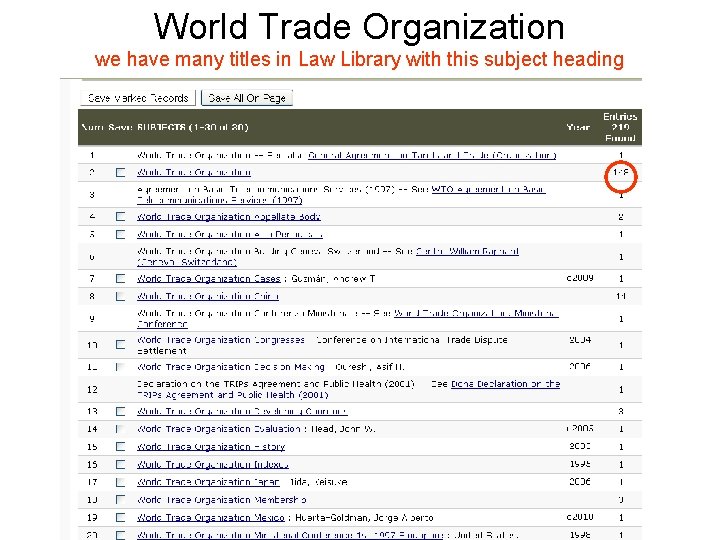Open the row 2 World Trade Organization link
This screenshot has height=540, width=720.
coord(194,173)
